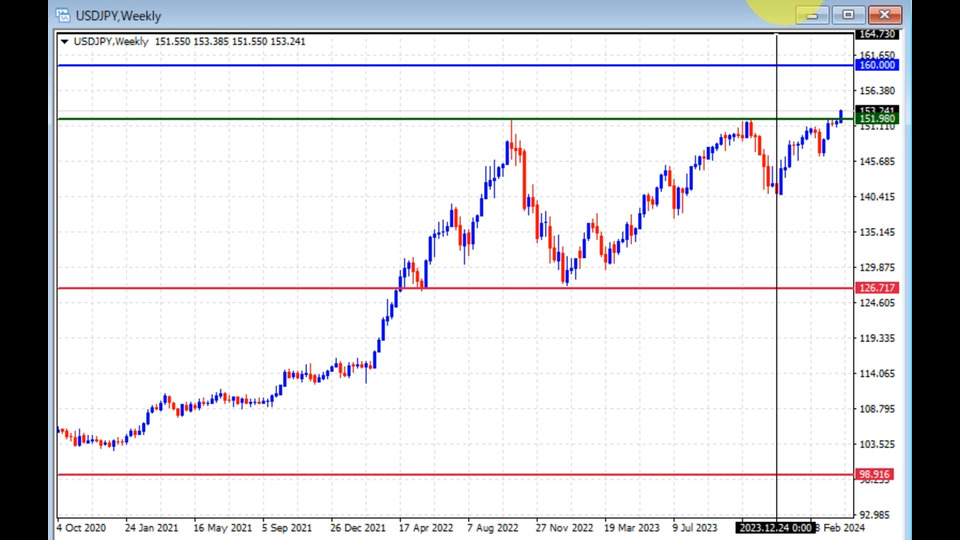Screen dimensions: 960x540
Task: Click the 27 Nov 2022 date label
Action: tap(564, 528)
